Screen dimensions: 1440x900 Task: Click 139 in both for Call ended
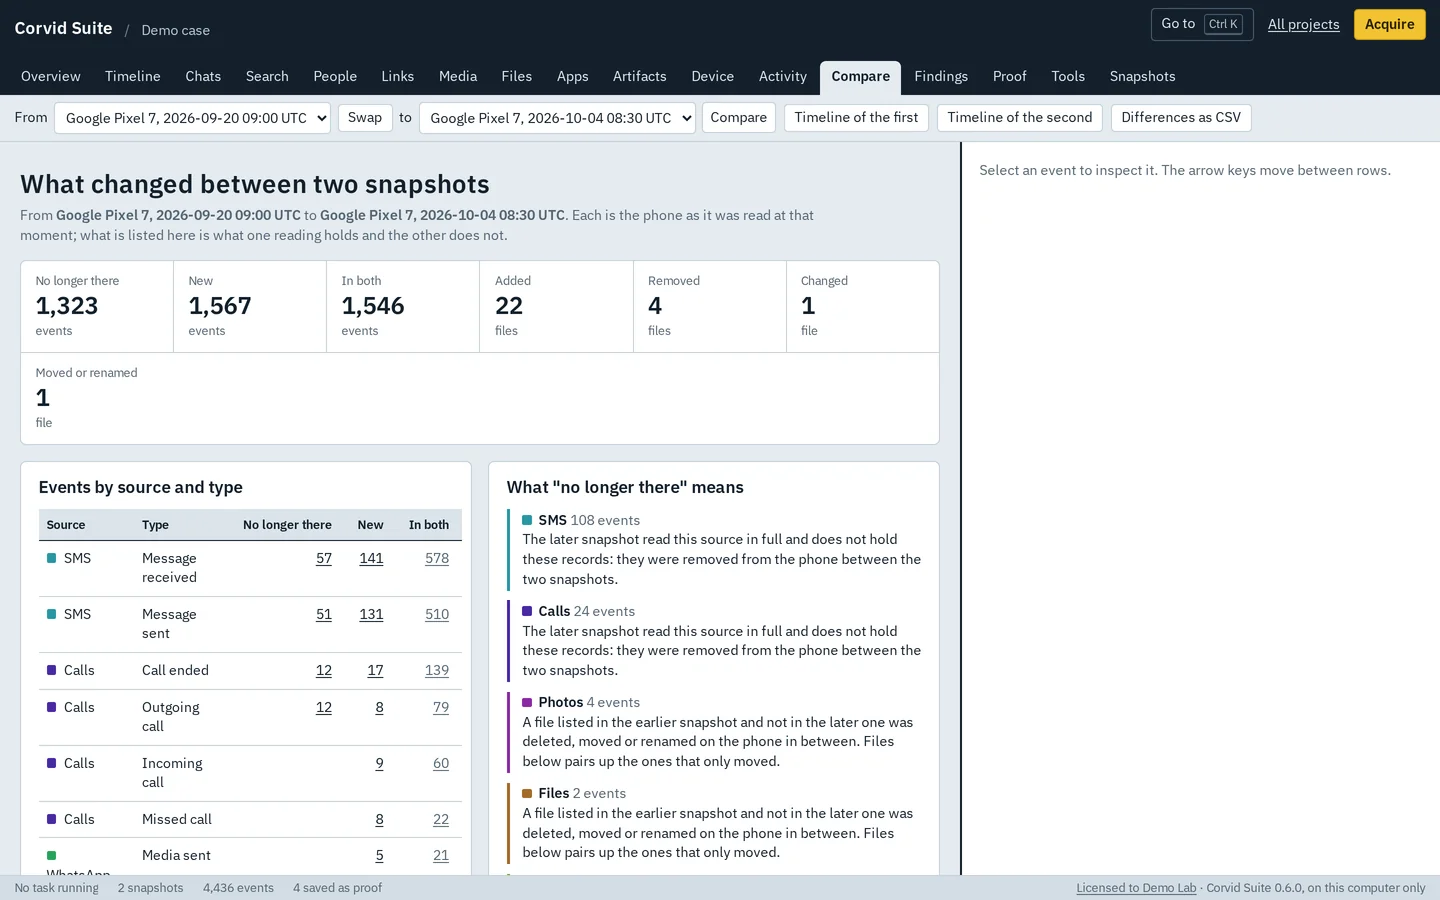(x=437, y=671)
